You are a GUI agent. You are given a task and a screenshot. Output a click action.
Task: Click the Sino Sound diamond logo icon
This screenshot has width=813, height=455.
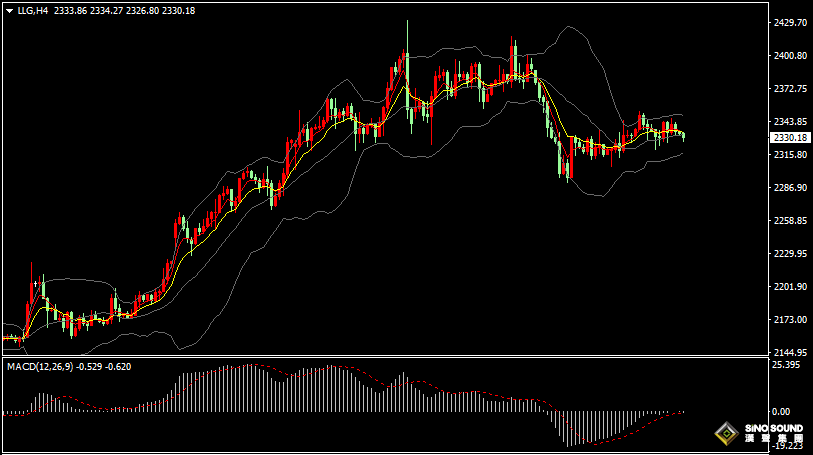pos(726,434)
